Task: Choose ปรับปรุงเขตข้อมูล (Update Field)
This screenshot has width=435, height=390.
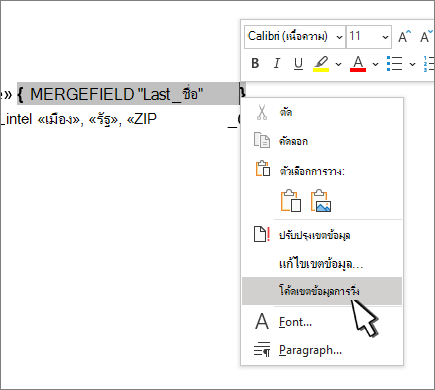Action: pyautogui.click(x=322, y=235)
